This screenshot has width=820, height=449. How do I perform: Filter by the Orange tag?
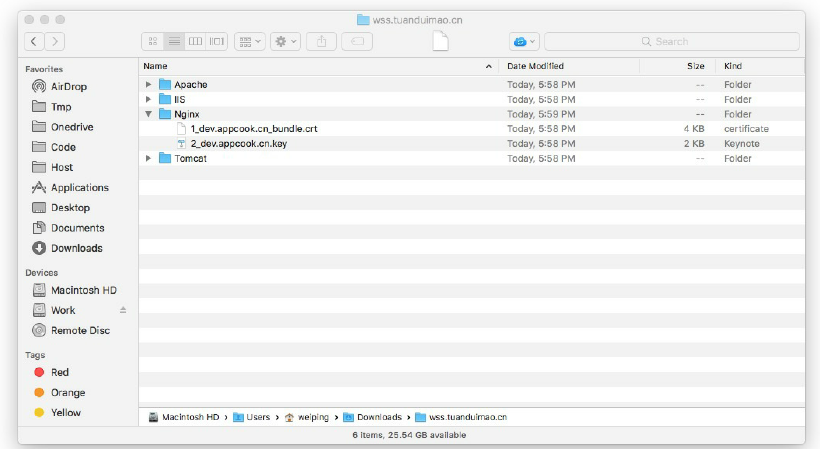(68, 393)
